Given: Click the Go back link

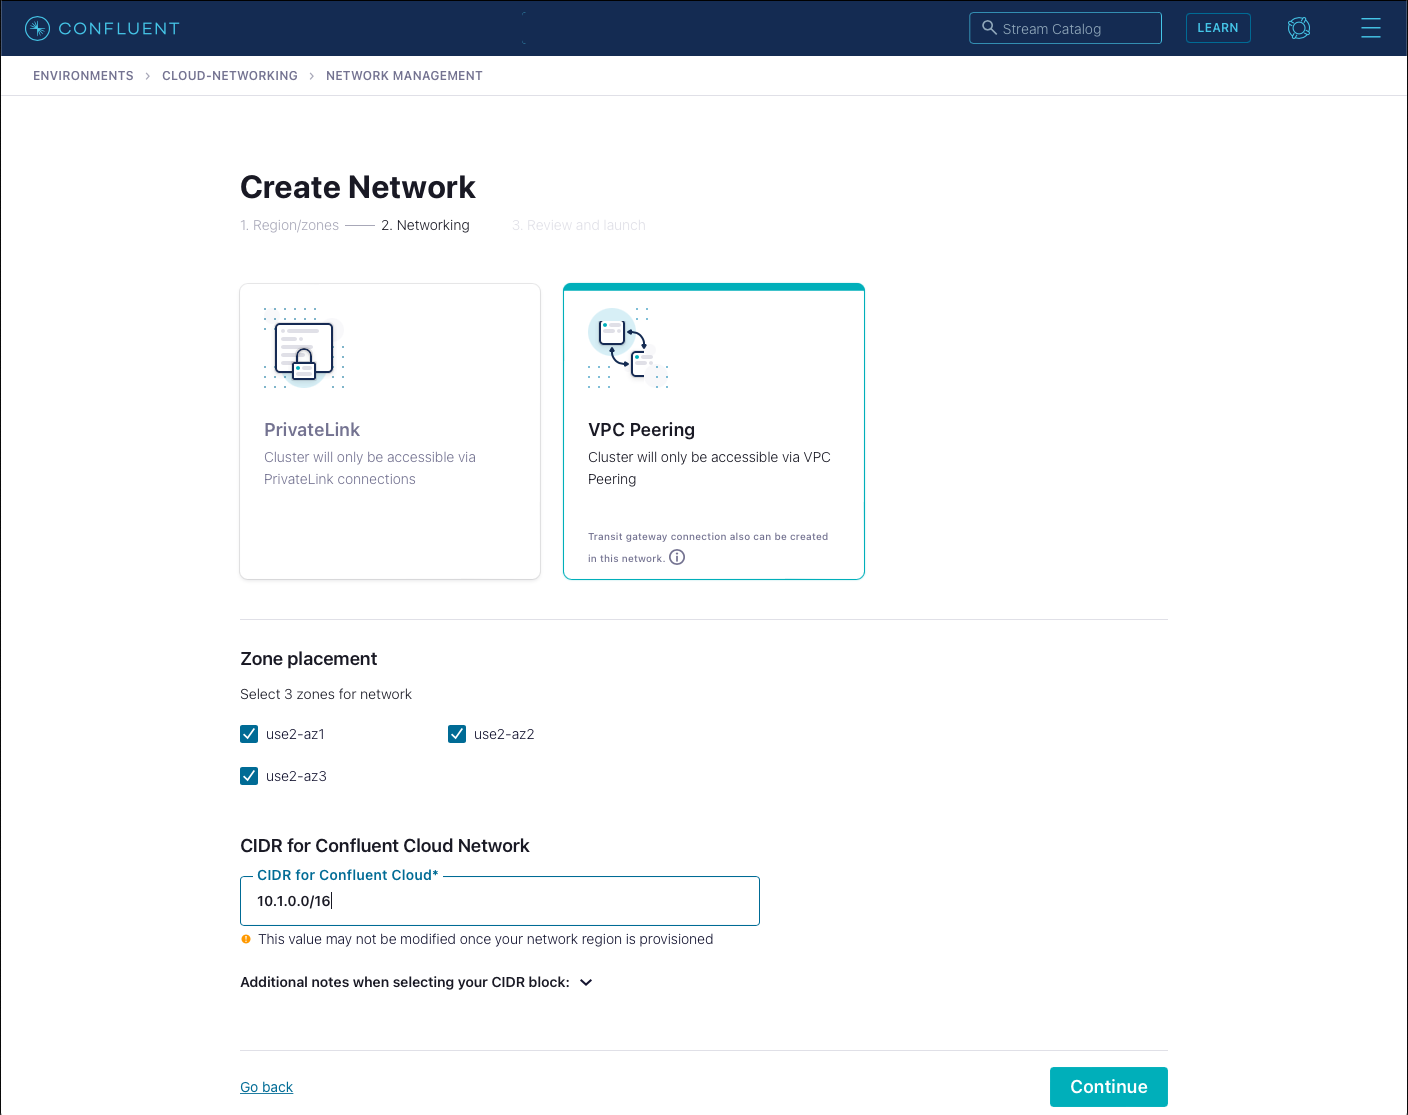Looking at the screenshot, I should 267,1087.
